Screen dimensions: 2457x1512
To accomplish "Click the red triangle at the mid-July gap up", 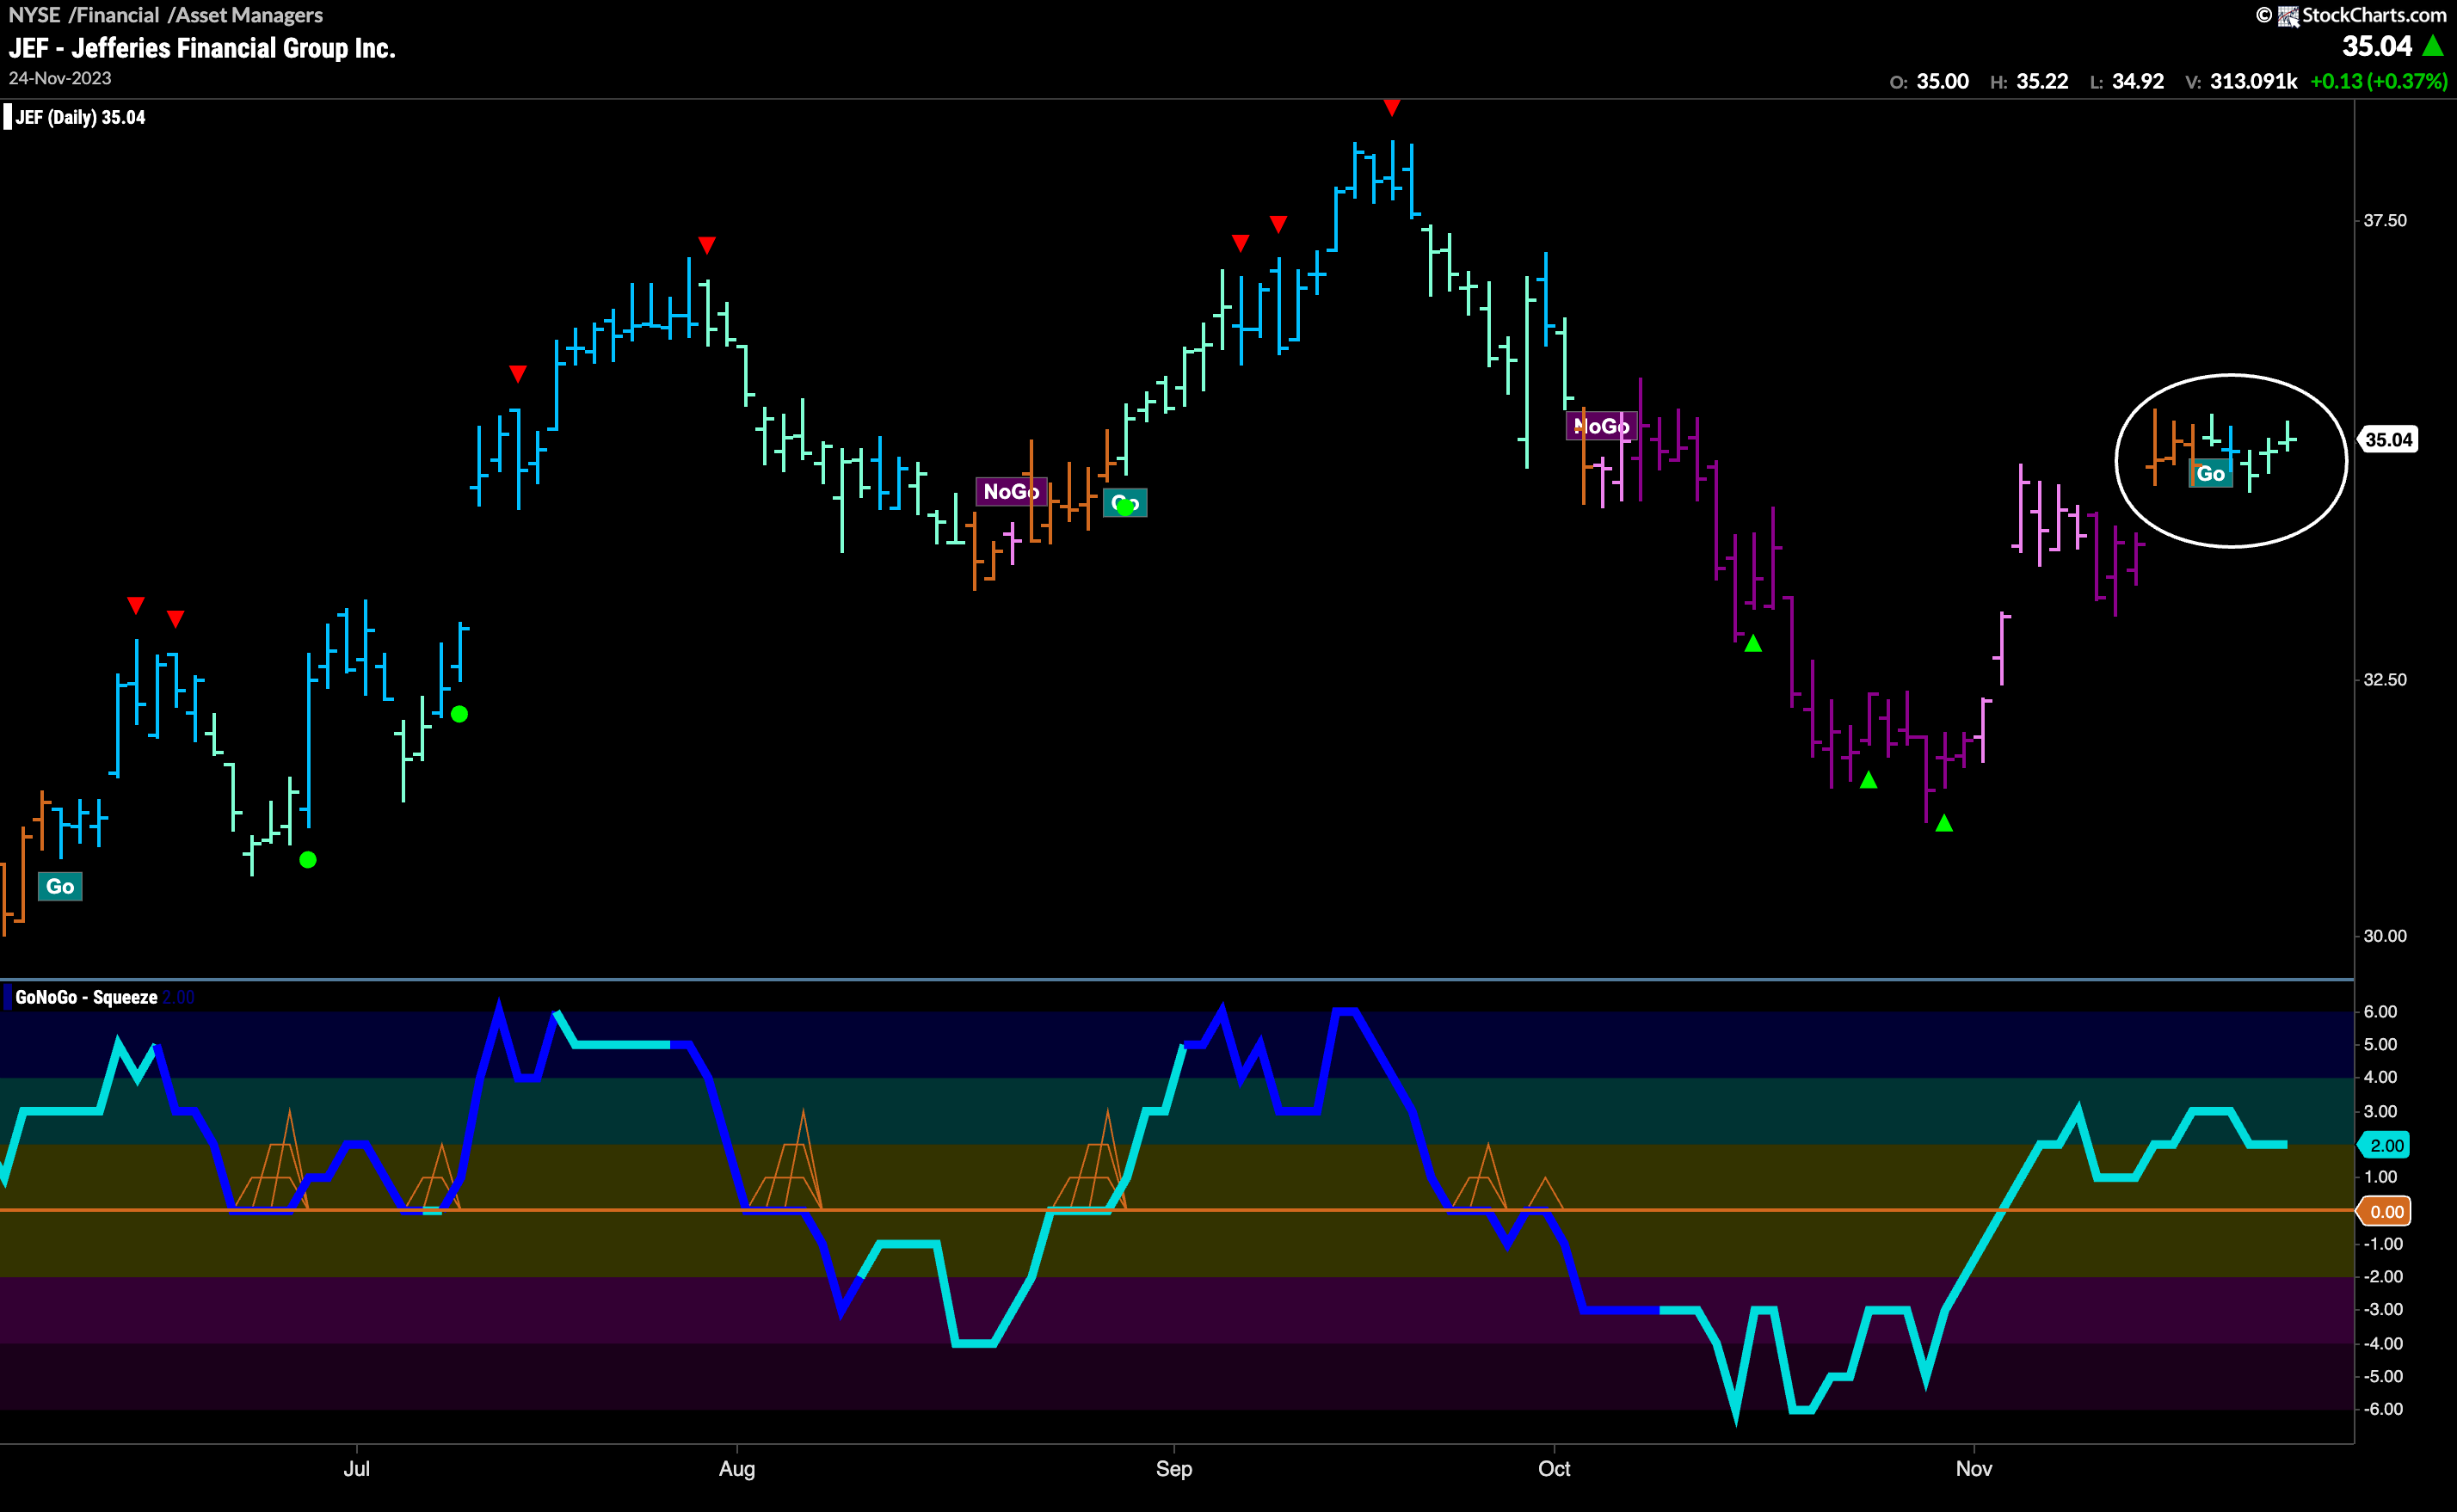I will point(518,374).
